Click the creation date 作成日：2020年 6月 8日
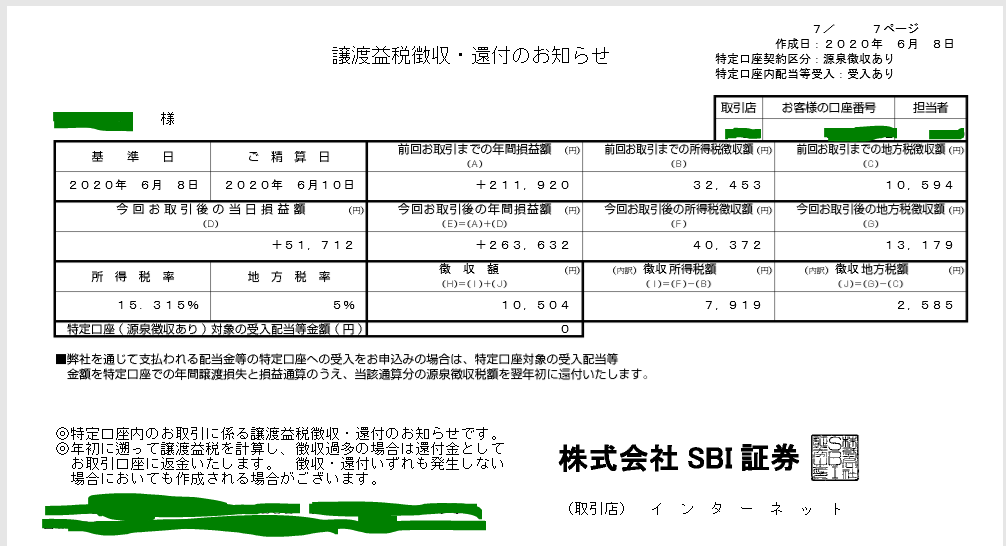 tap(865, 44)
